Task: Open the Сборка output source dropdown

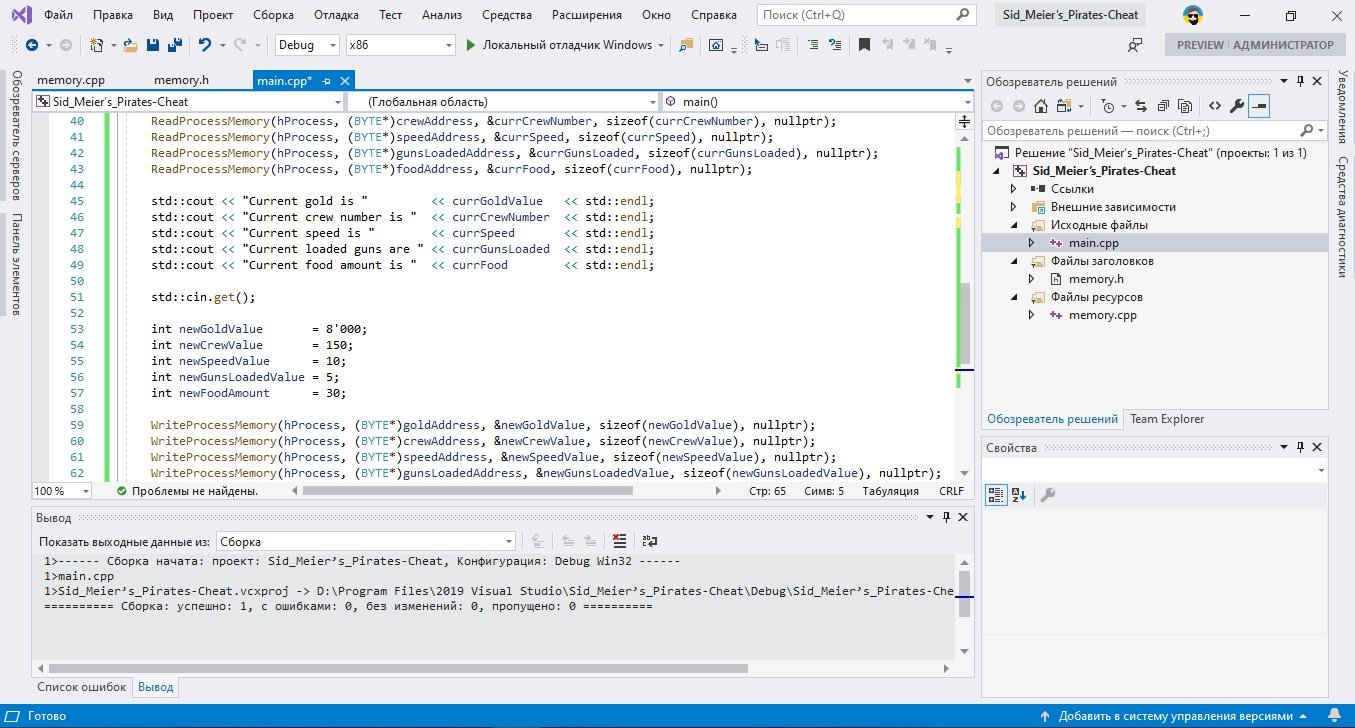Action: pyautogui.click(x=366, y=541)
